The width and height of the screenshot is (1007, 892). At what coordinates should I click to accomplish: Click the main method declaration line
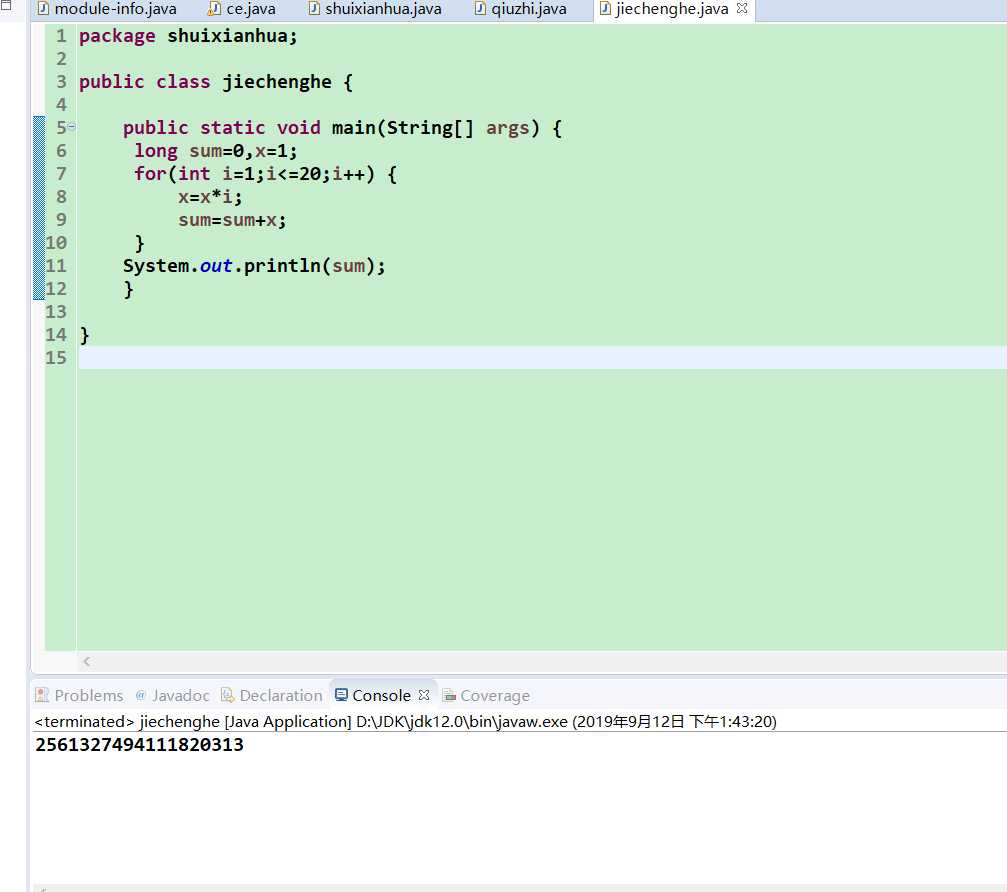click(342, 128)
